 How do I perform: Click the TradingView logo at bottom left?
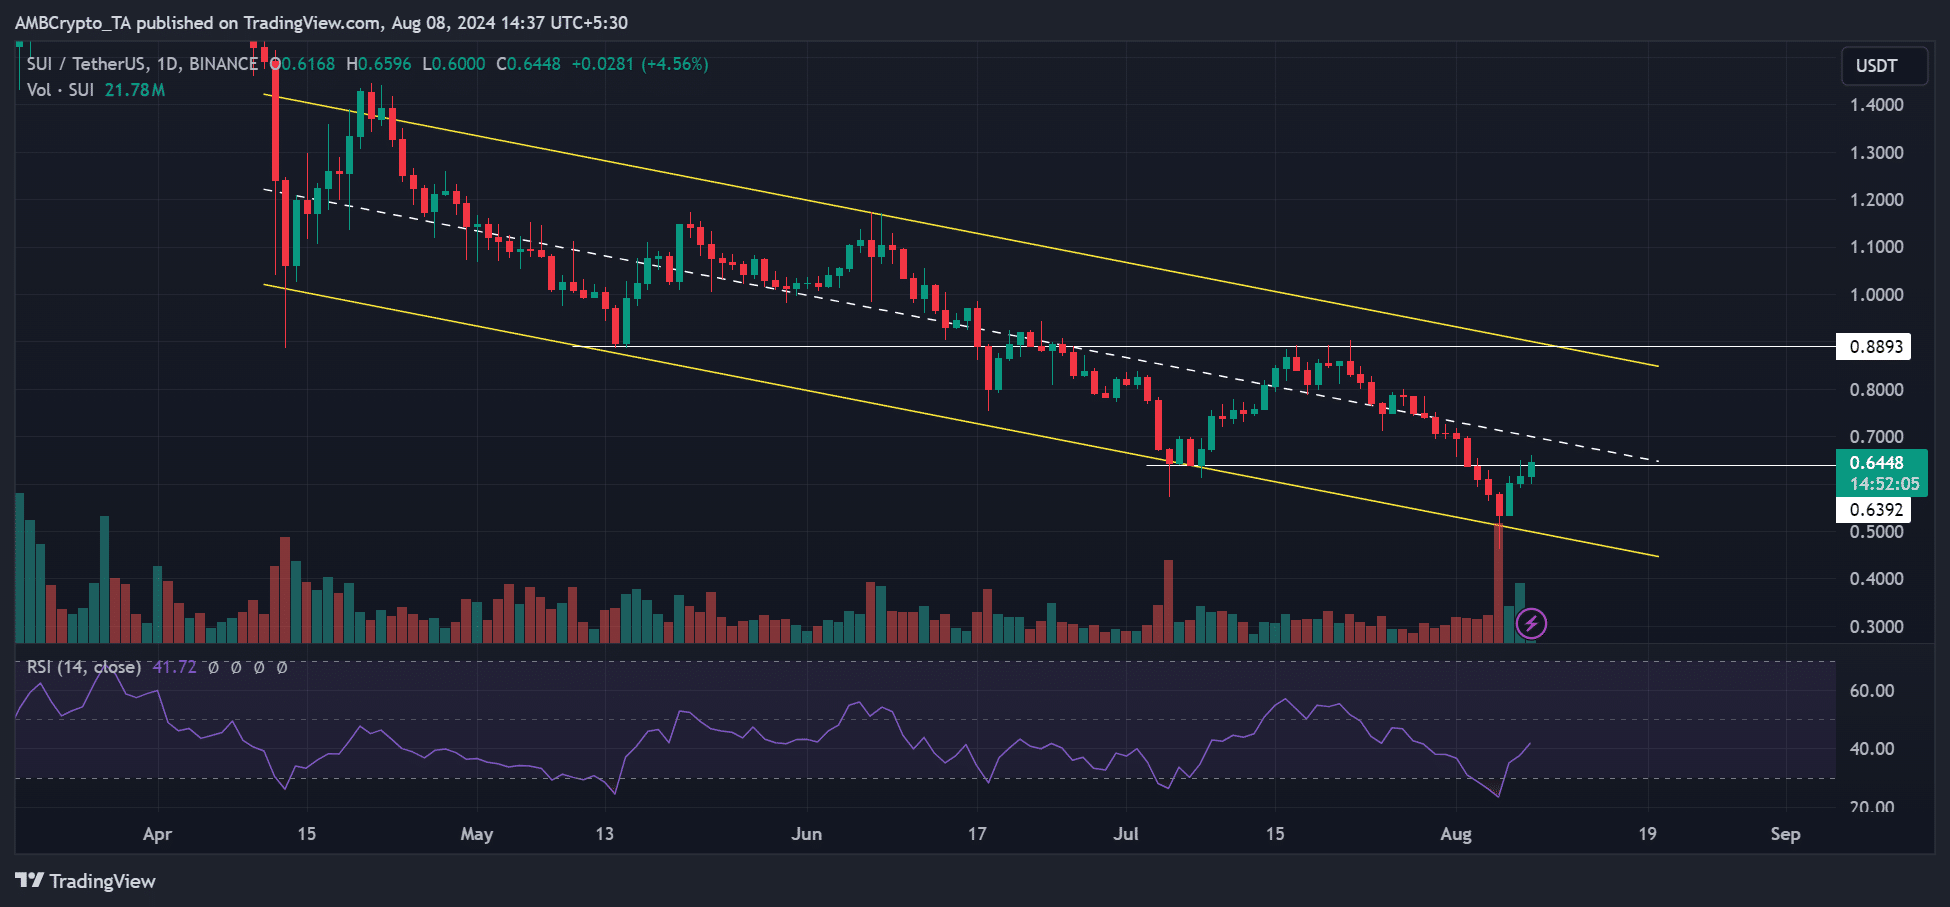[x=86, y=881]
